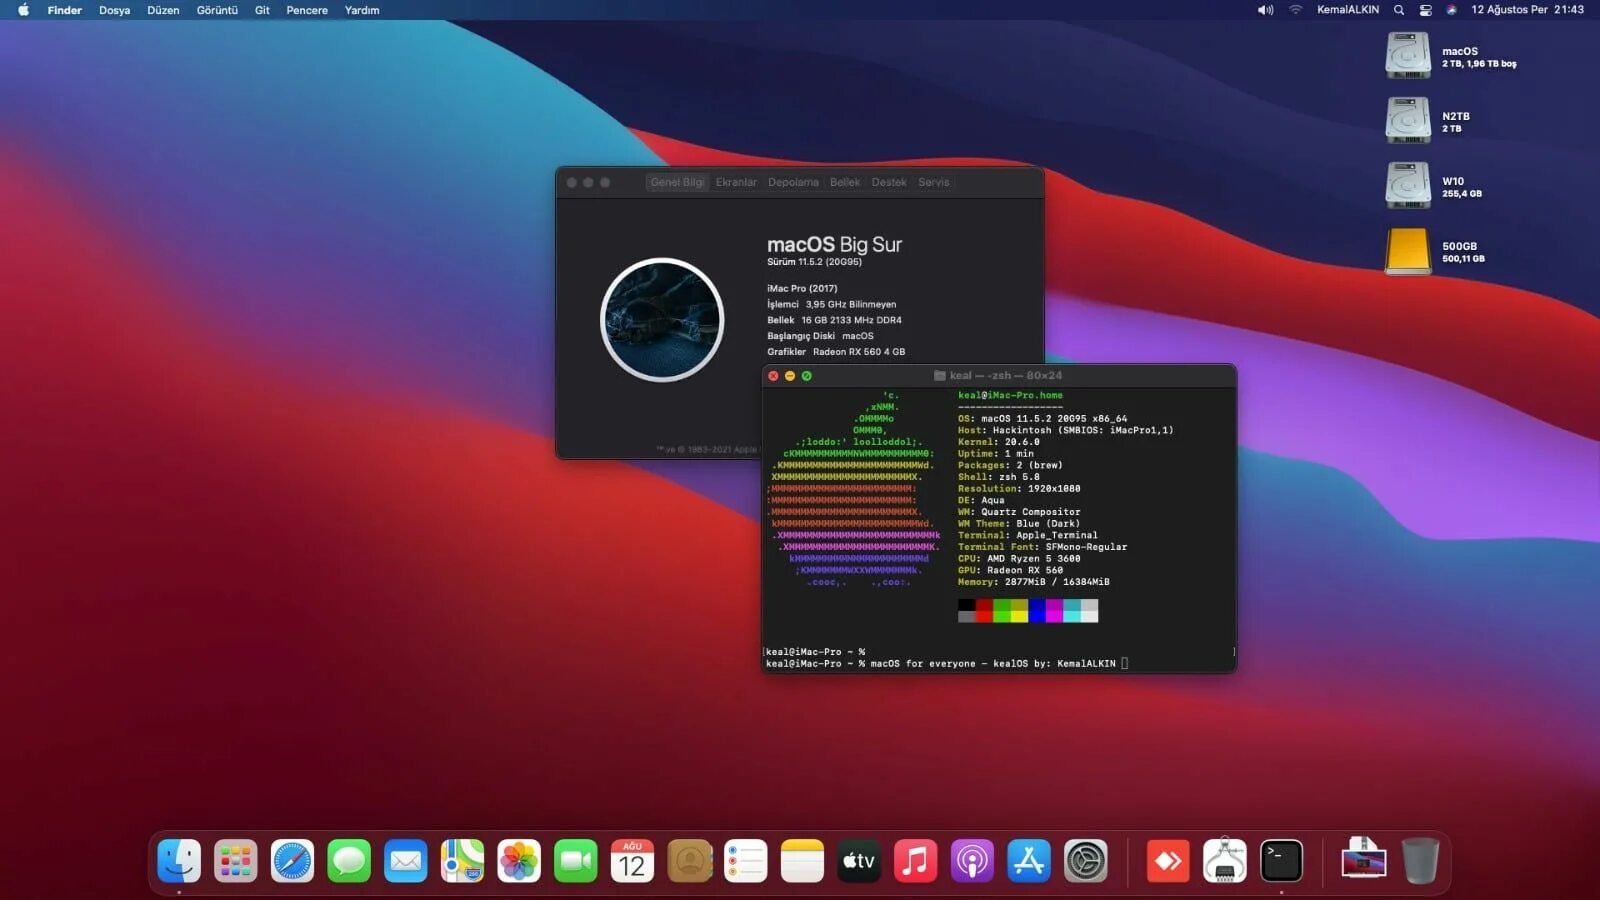Click 'Sürüm 11.5.2 (20G95)' version text
Screen dimensions: 1600x900
[814, 262]
